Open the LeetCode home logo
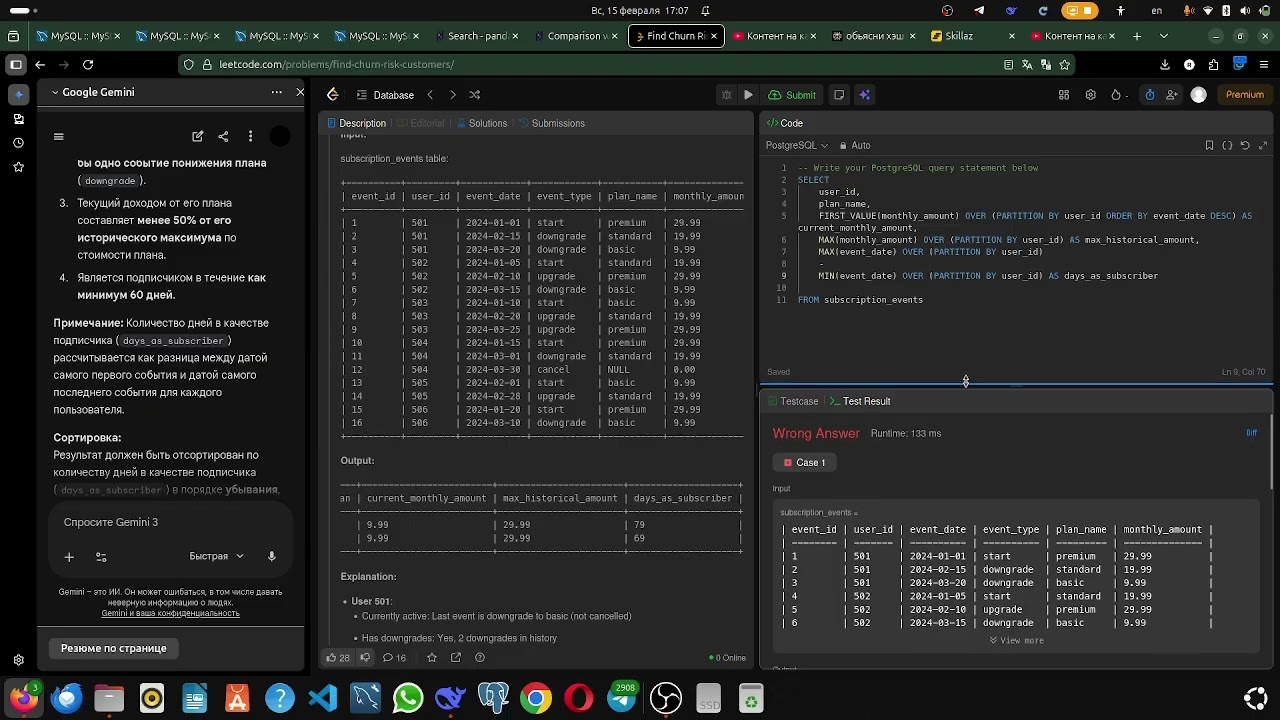Viewport: 1280px width, 720px height. pos(333,95)
